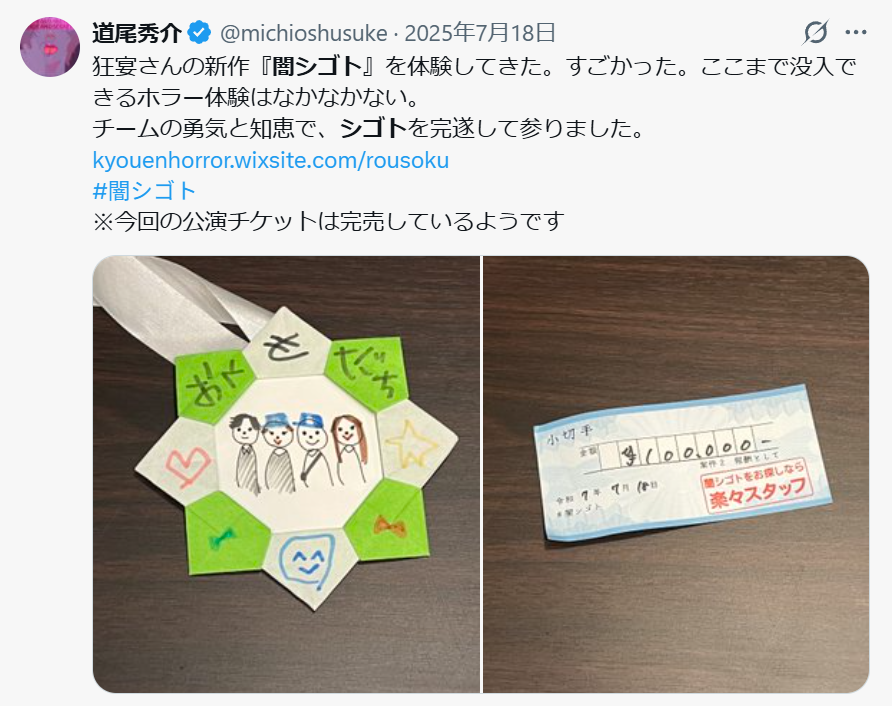
Task: Click the red 楽々スタッフ stamp
Action: [x=756, y=488]
